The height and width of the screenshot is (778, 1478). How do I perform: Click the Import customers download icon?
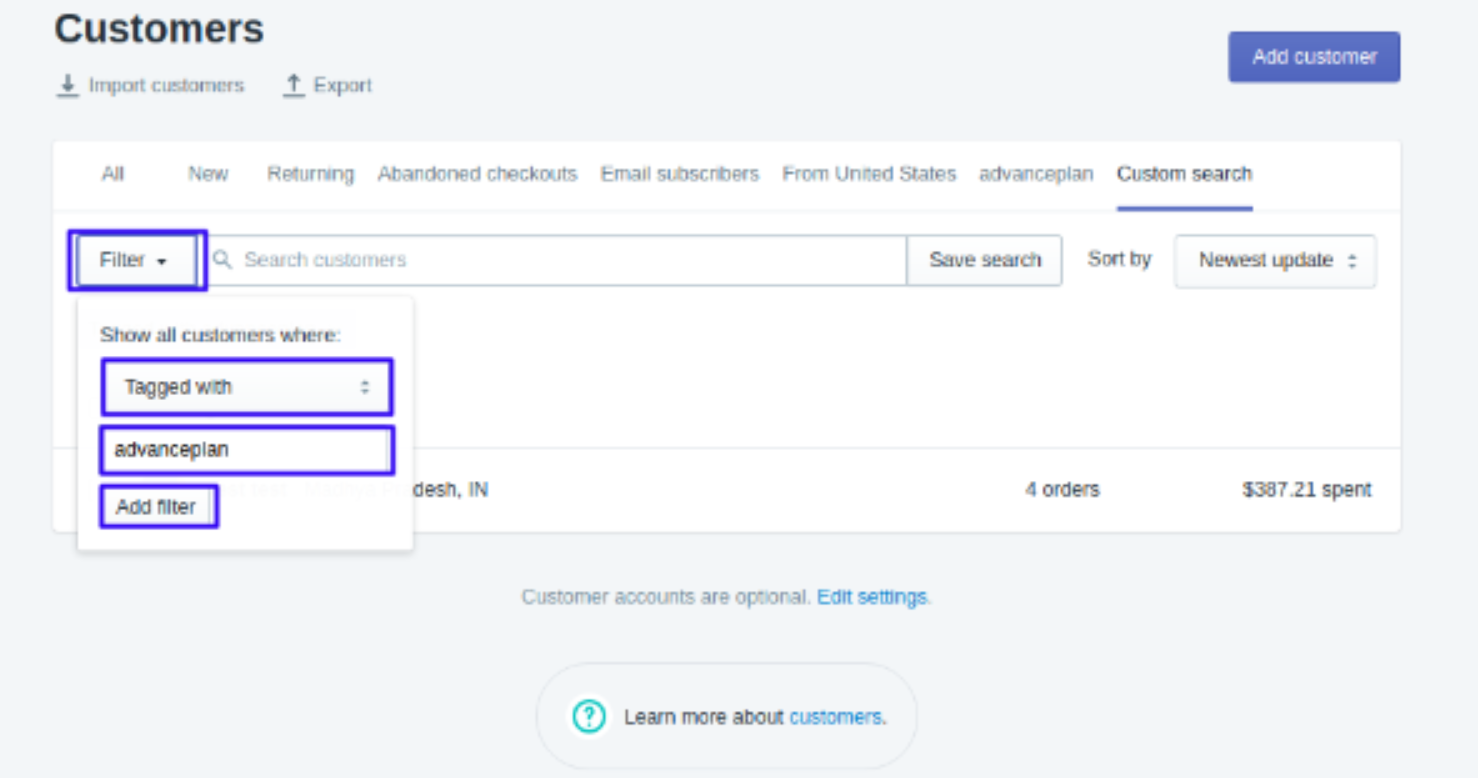tap(67, 86)
